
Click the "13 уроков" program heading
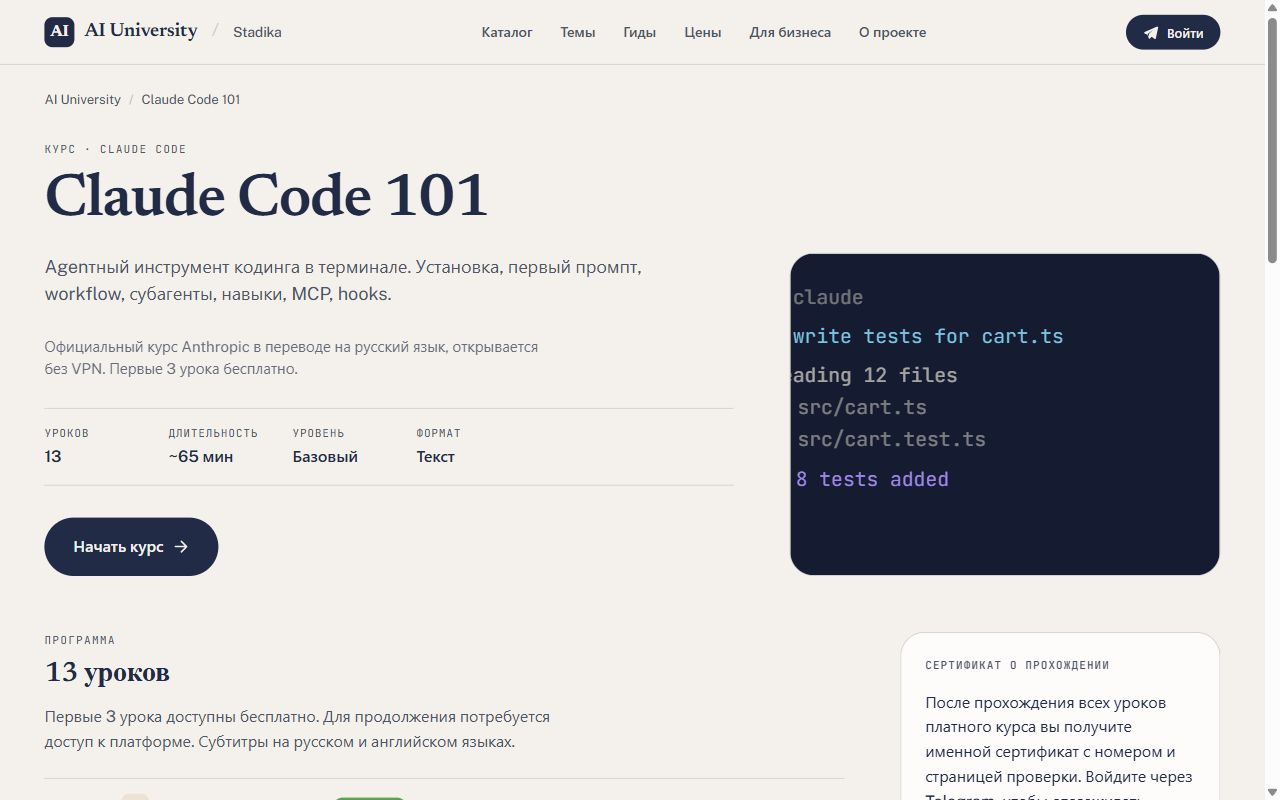[x=108, y=672]
